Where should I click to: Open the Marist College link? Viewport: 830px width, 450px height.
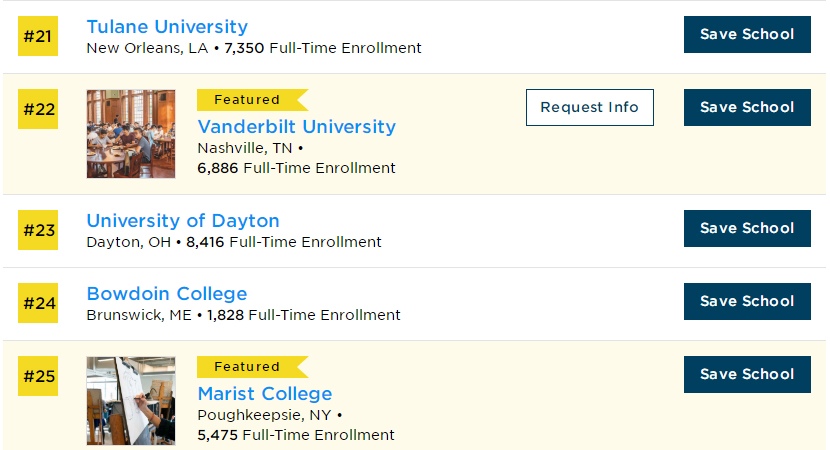pos(265,394)
